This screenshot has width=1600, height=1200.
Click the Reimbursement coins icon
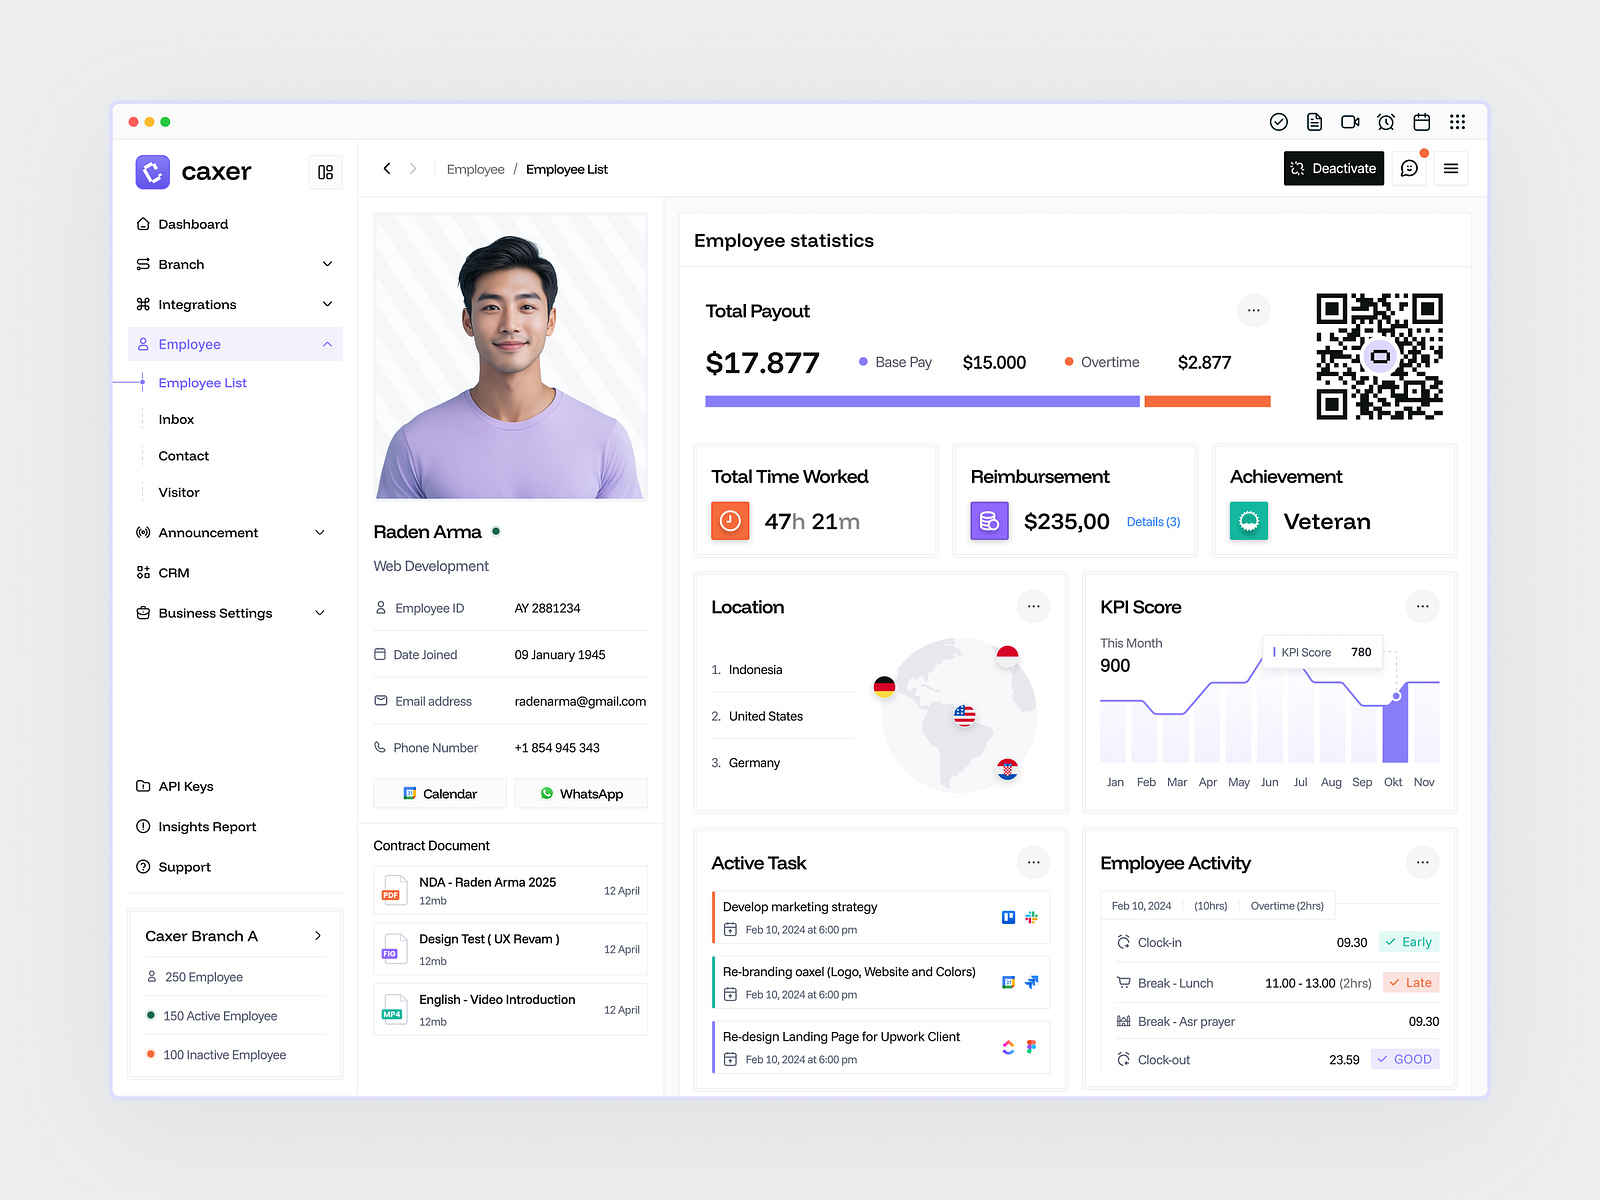click(989, 521)
